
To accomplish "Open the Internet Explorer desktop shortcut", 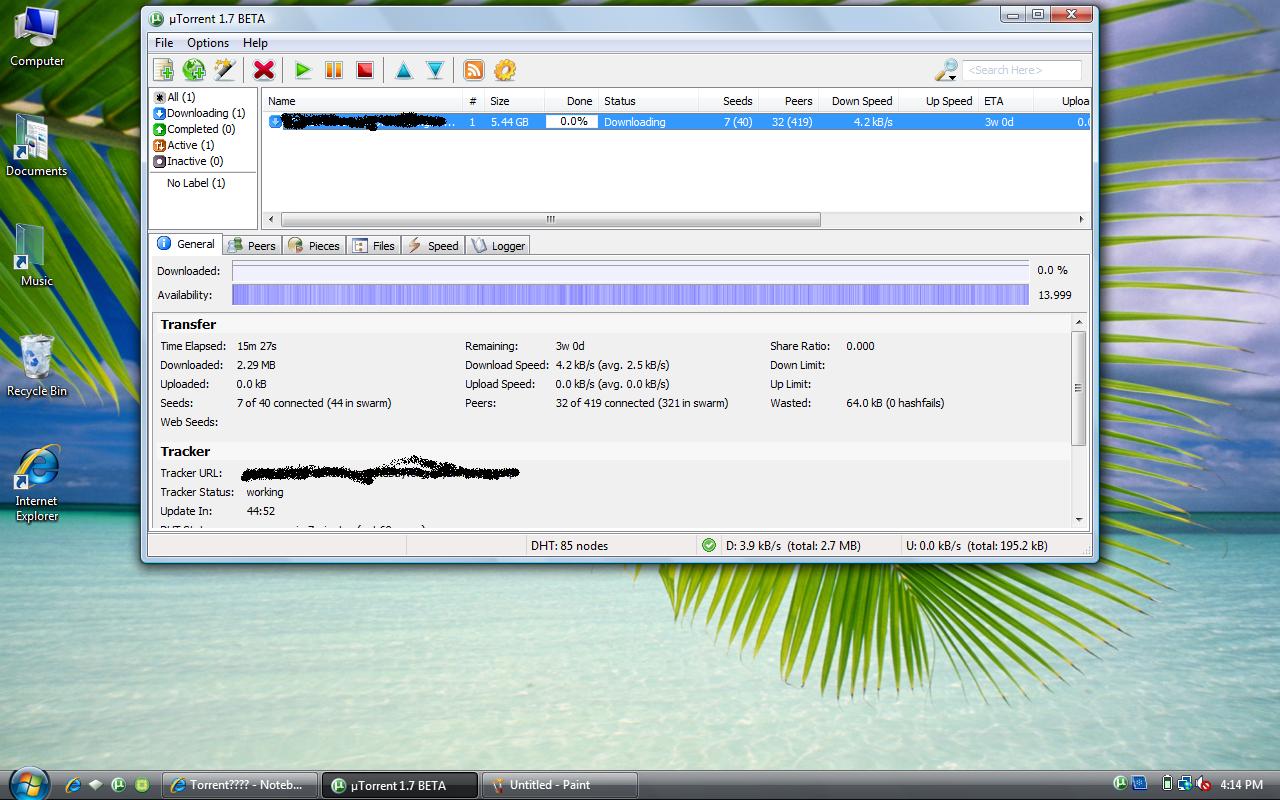I will [37, 484].
